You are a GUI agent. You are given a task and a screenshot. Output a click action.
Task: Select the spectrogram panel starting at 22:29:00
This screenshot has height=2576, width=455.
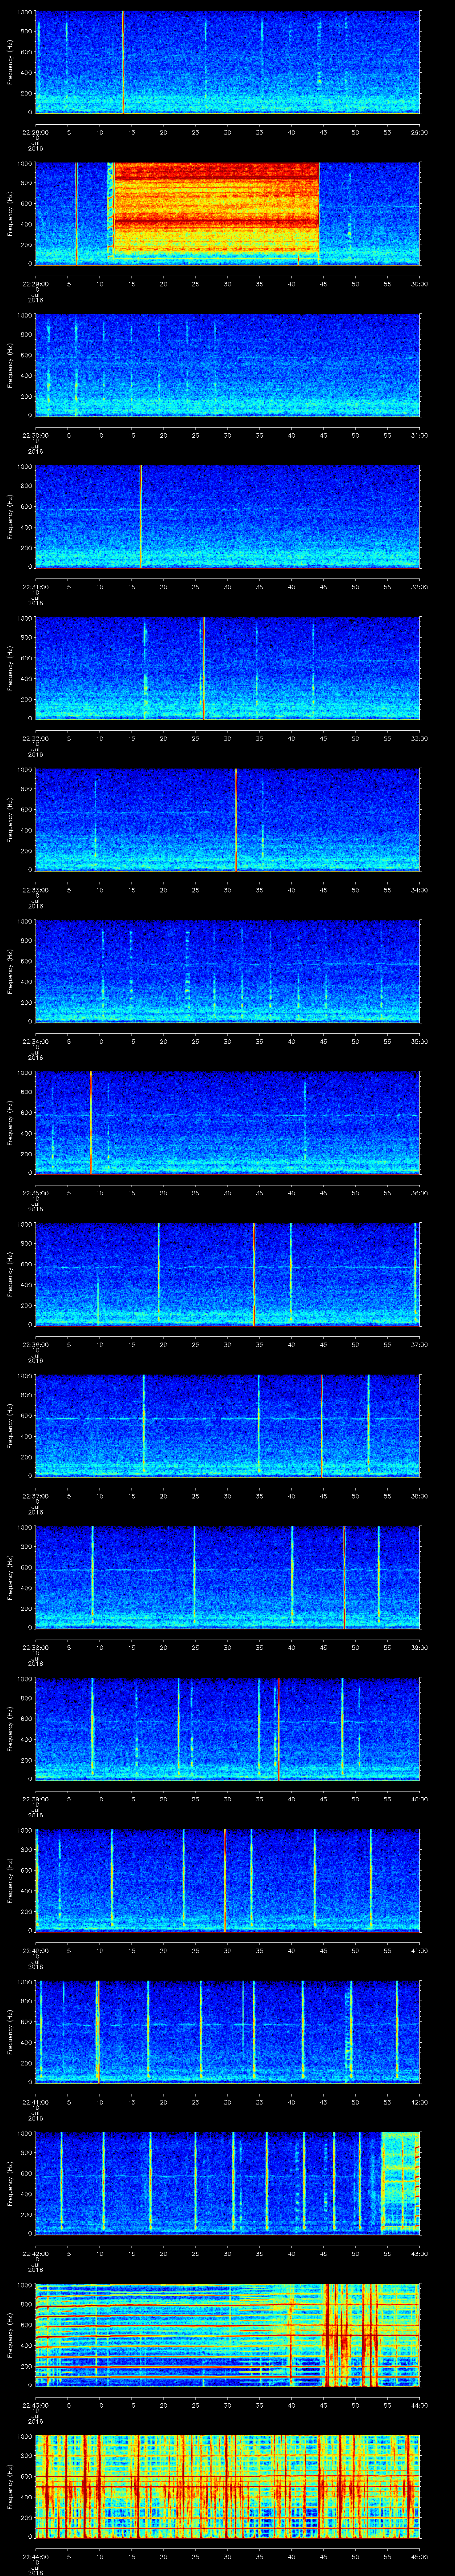[x=227, y=213]
